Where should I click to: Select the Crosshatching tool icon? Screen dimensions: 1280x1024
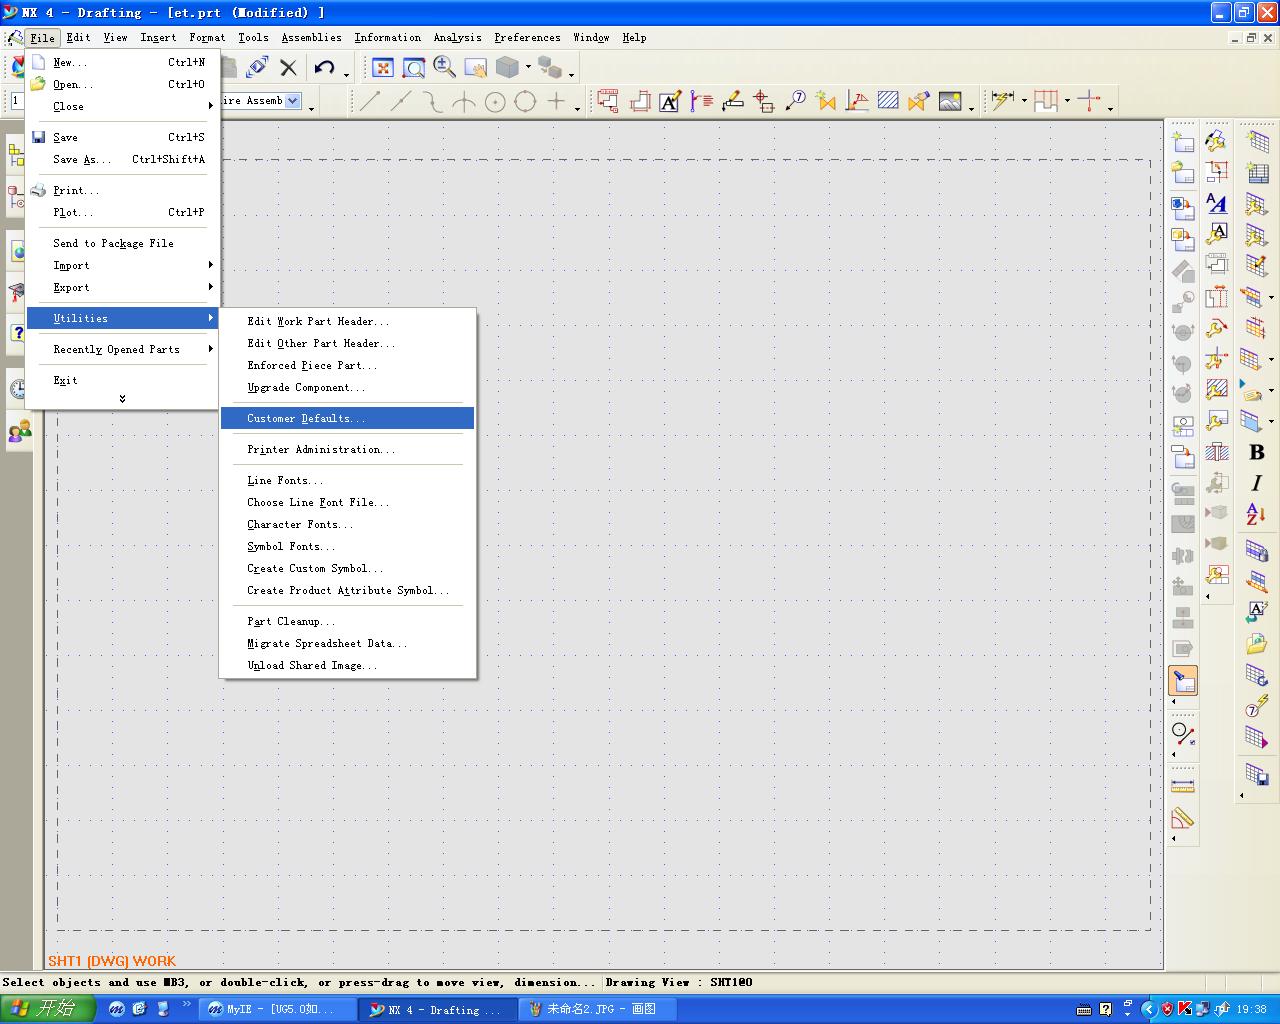coord(888,101)
